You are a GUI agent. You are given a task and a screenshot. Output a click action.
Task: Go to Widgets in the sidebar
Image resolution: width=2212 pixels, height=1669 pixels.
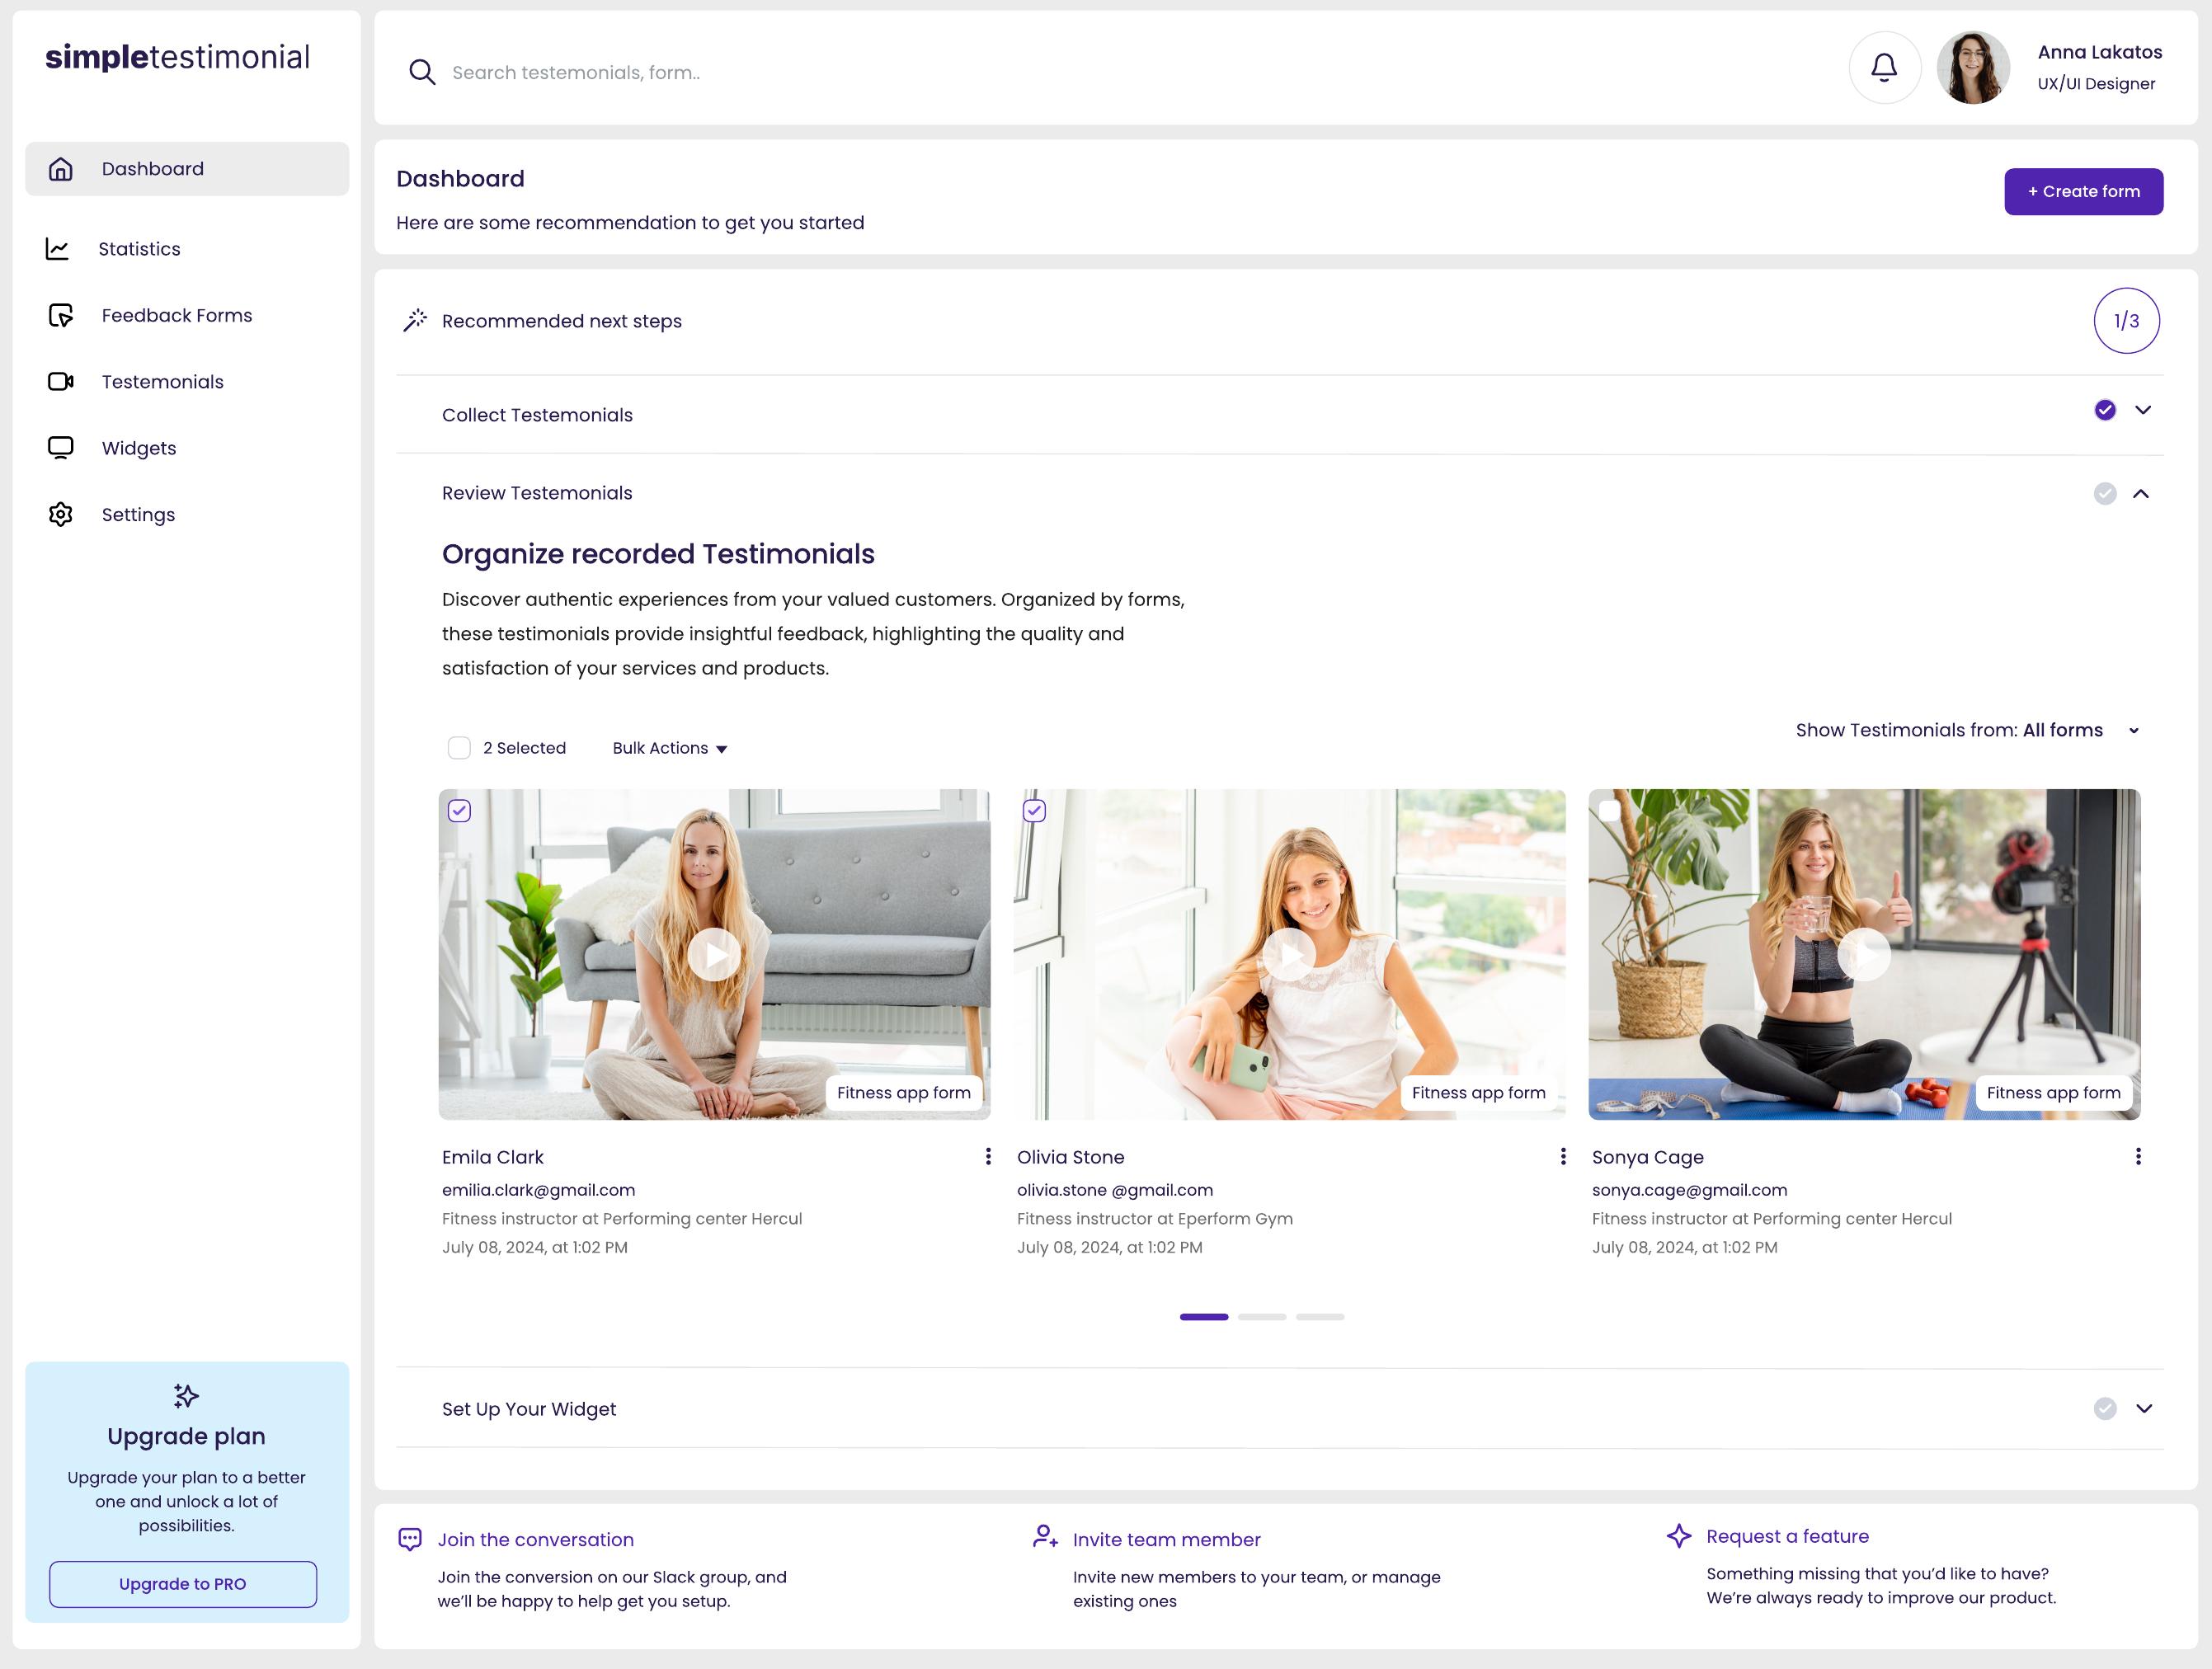(x=139, y=448)
